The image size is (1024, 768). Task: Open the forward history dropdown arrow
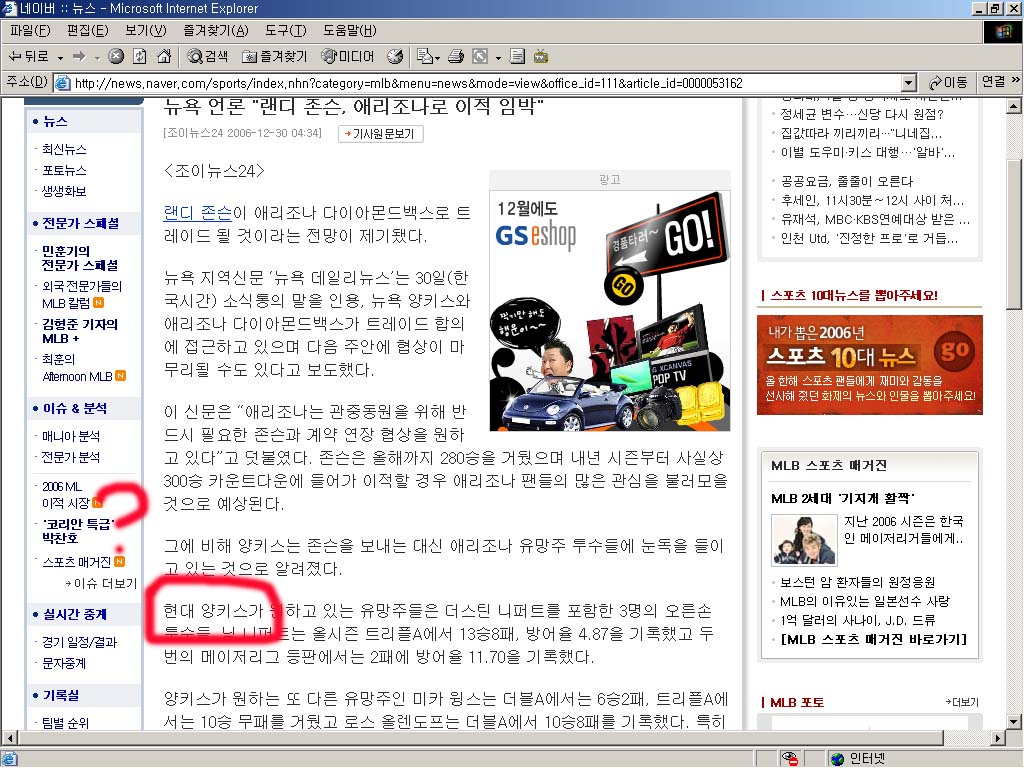97,57
